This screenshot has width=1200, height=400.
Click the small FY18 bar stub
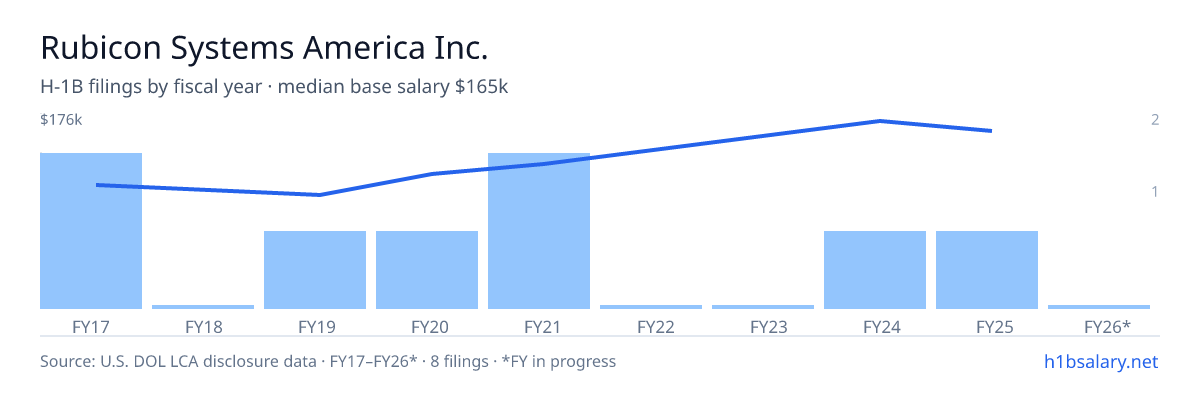point(203,307)
